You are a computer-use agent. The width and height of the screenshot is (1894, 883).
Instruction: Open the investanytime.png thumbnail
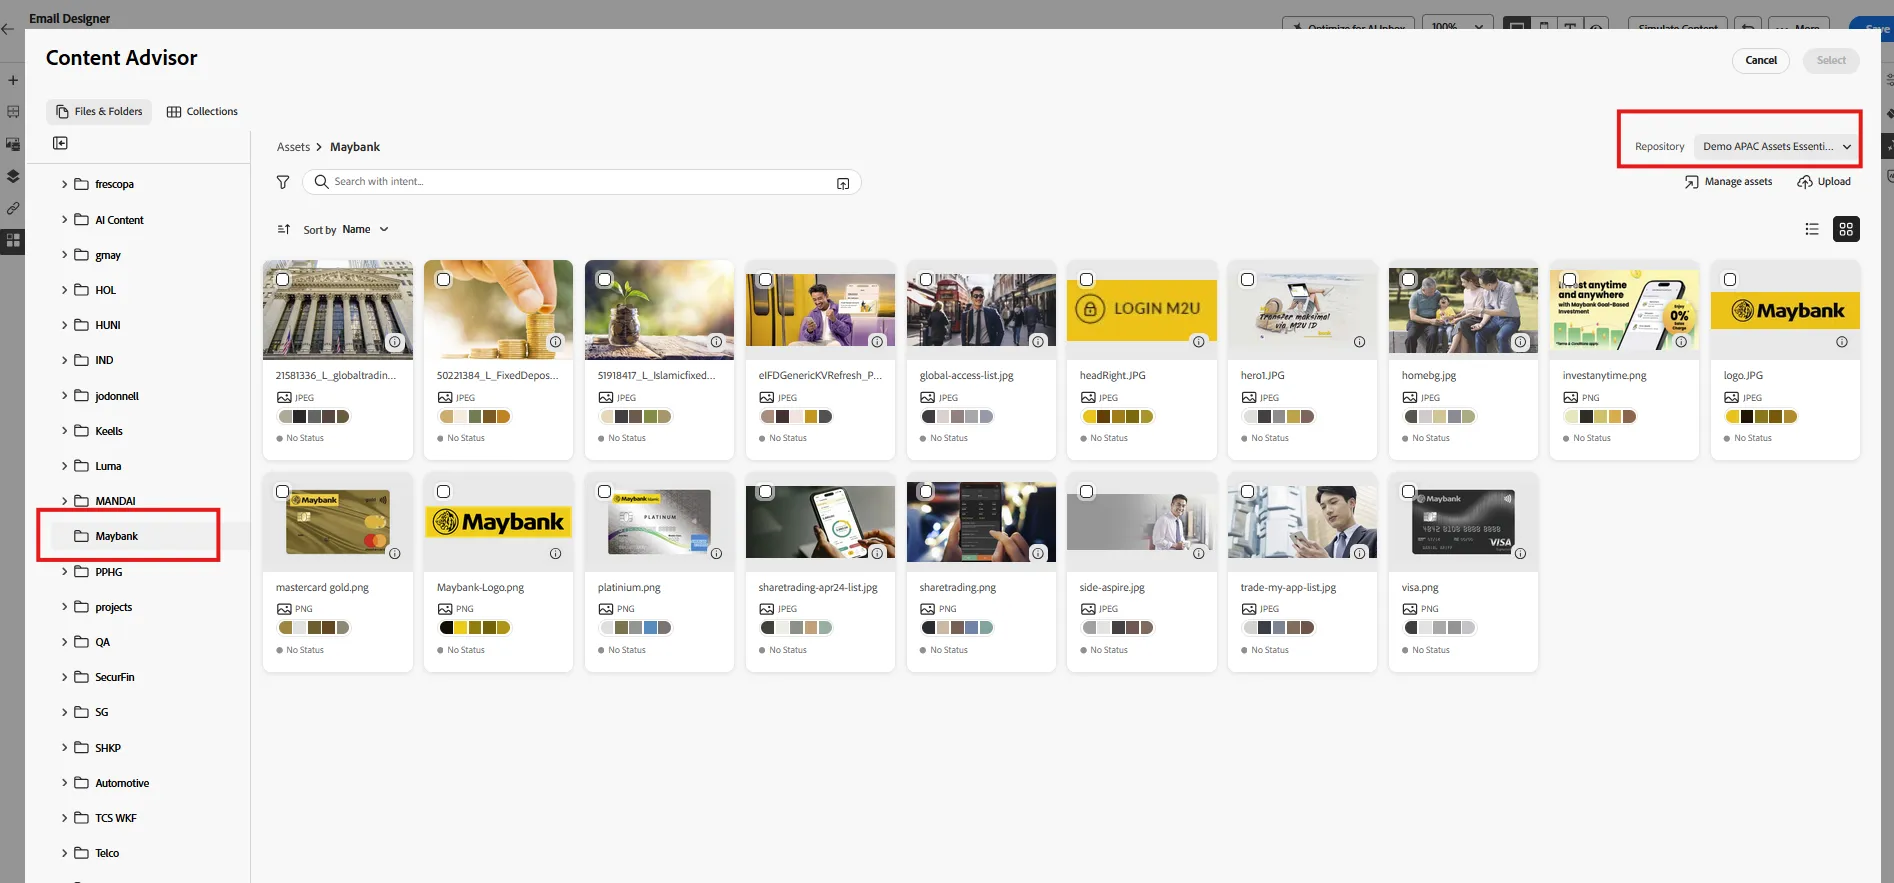[x=1624, y=310]
